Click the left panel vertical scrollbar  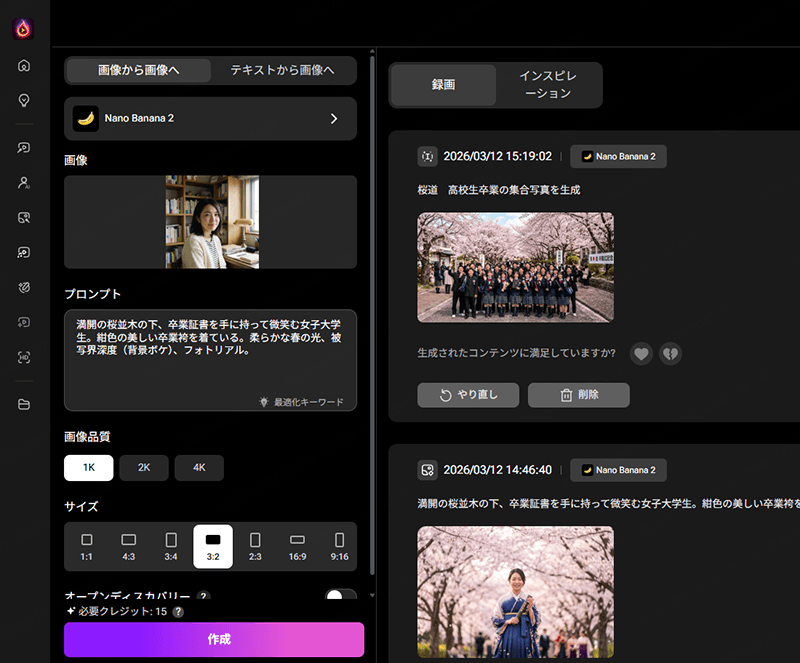click(x=373, y=300)
